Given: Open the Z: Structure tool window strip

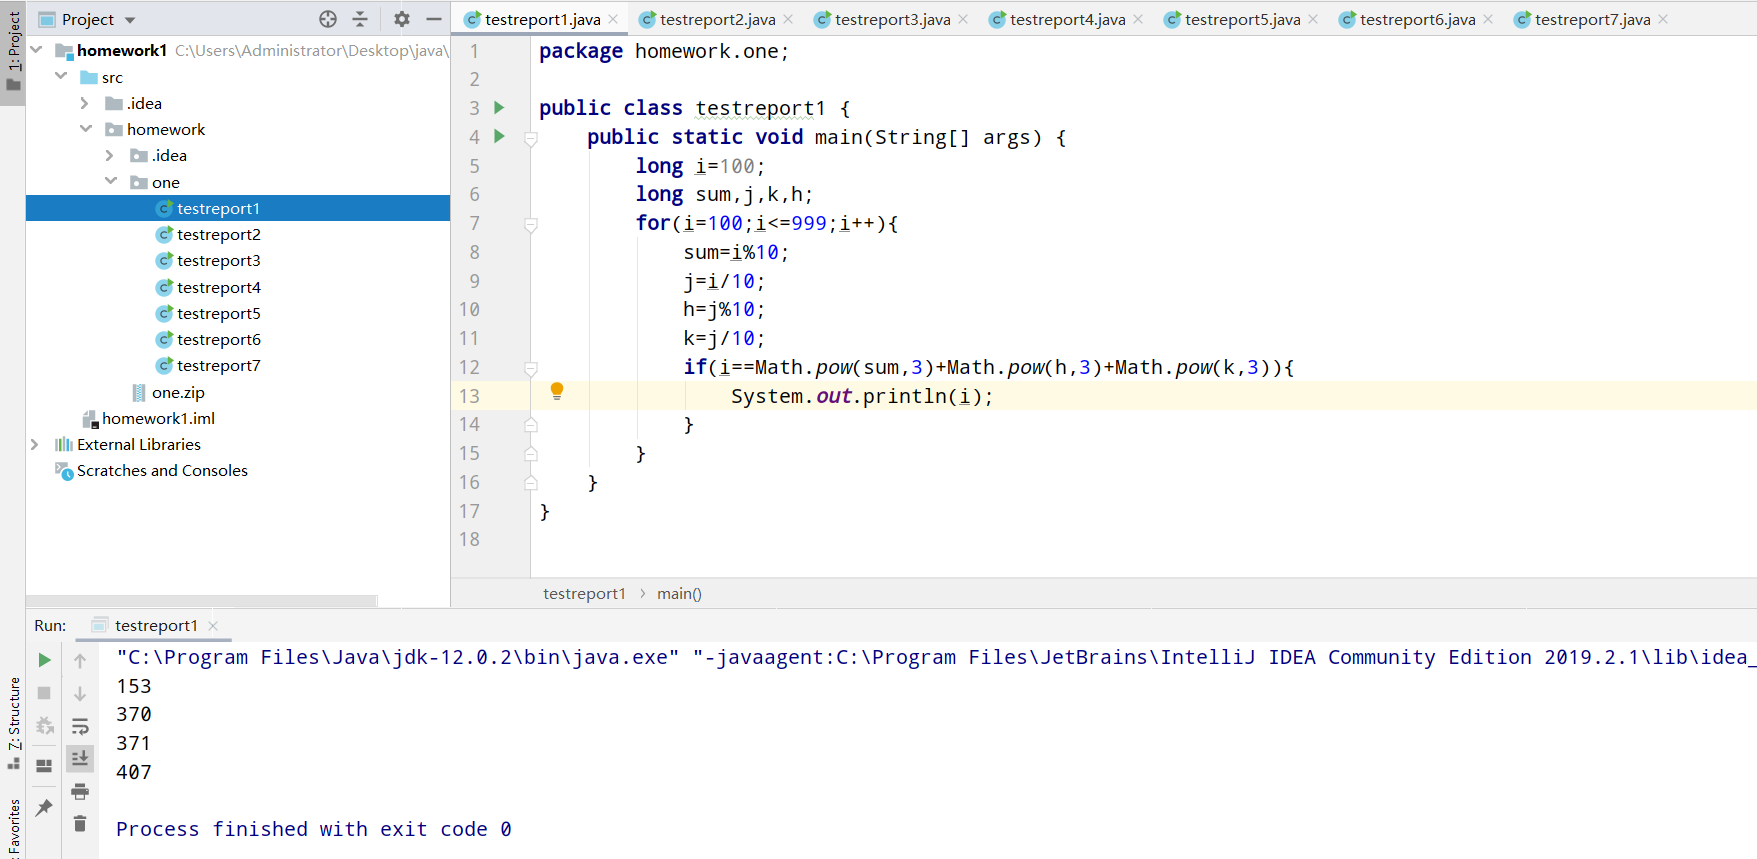Looking at the screenshot, I should coord(13,722).
